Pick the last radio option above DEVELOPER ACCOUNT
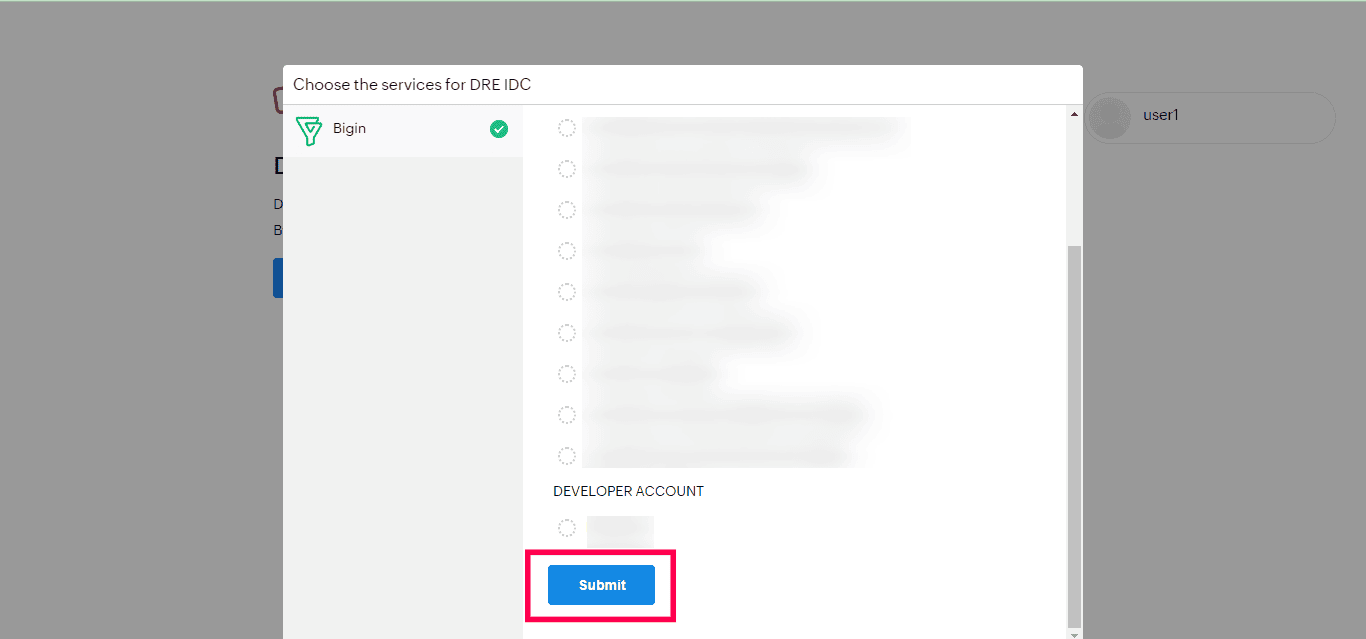 click(x=567, y=456)
